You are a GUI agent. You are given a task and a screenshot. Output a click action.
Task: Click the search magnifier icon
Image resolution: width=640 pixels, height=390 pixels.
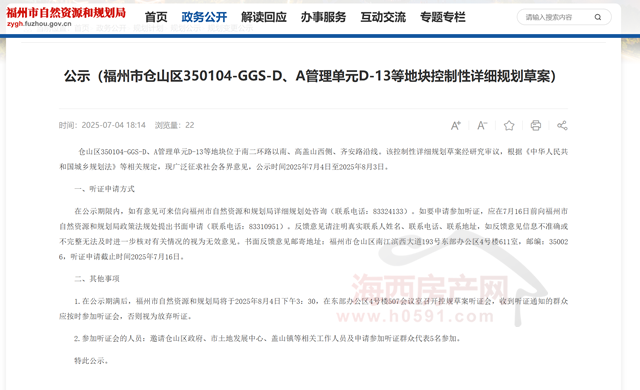(x=598, y=17)
